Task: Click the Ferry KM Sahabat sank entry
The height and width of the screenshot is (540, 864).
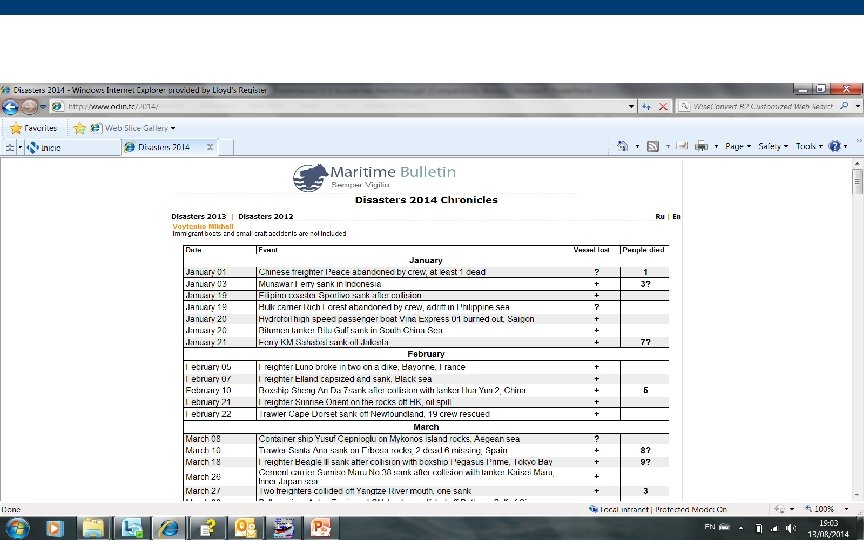Action: (323, 342)
